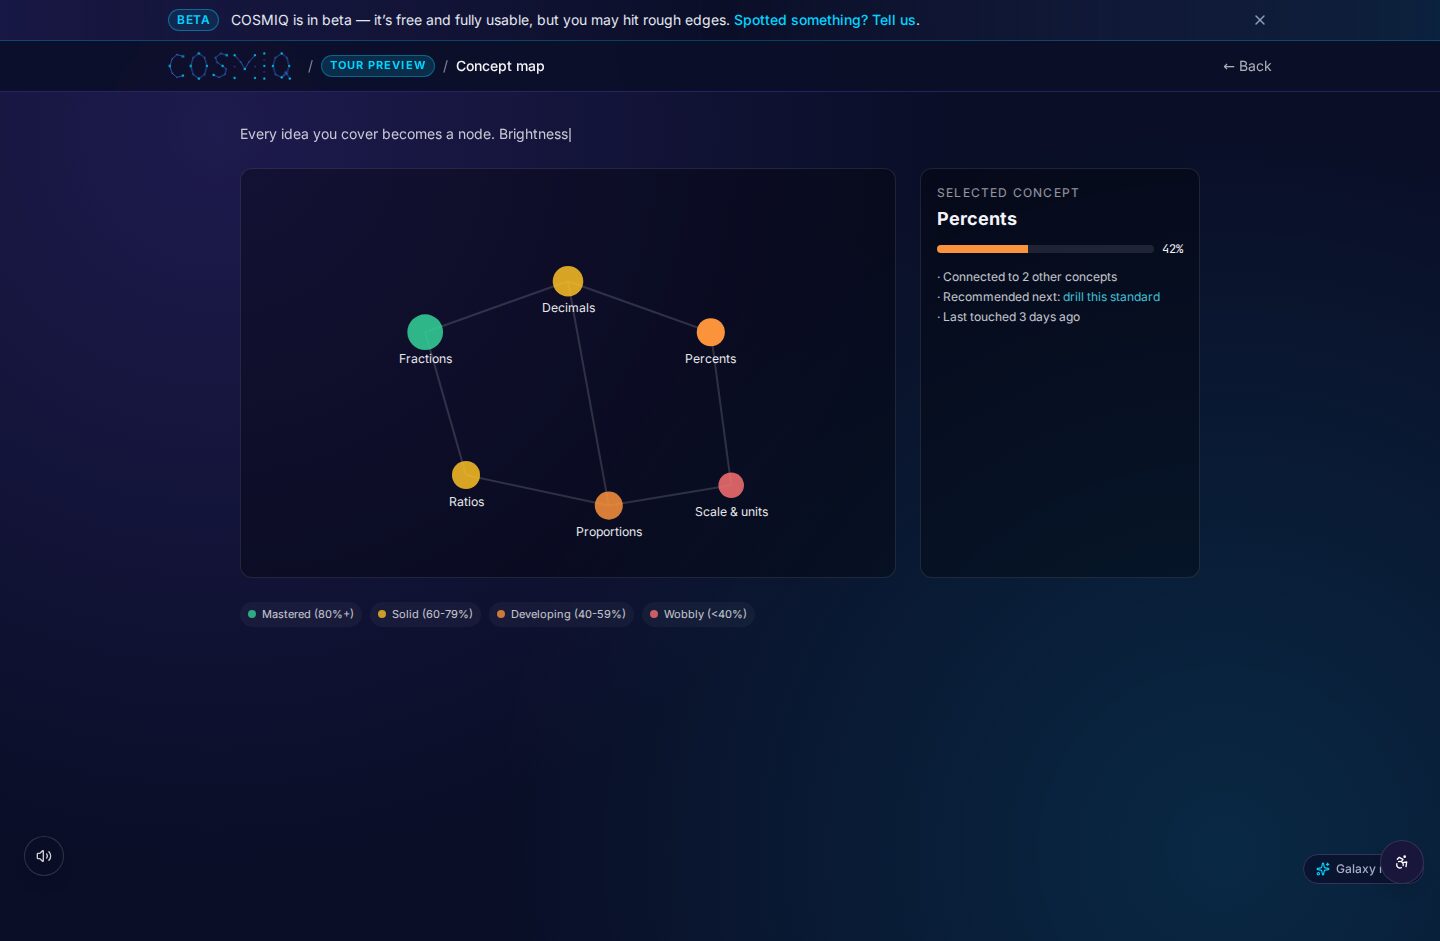Go back using the Back link

[x=1247, y=66]
